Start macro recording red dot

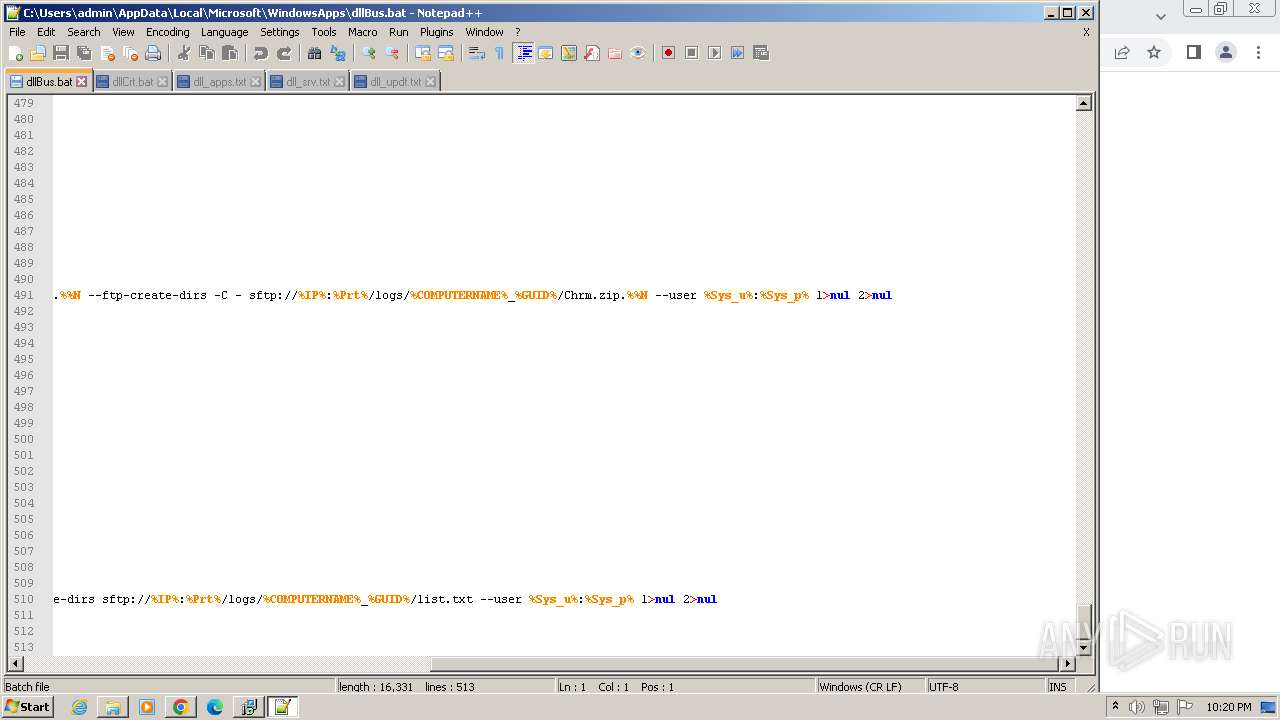[668, 53]
